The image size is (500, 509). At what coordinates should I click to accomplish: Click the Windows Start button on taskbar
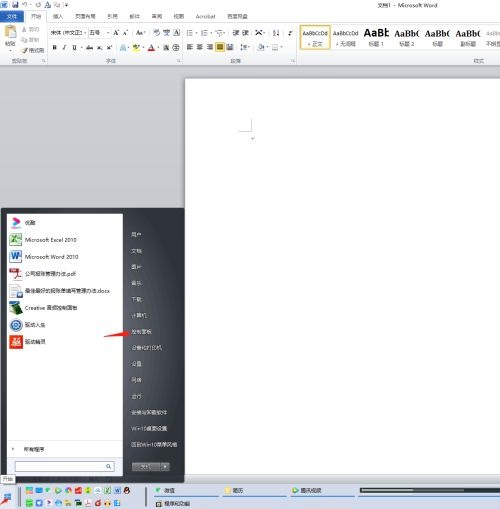6,498
